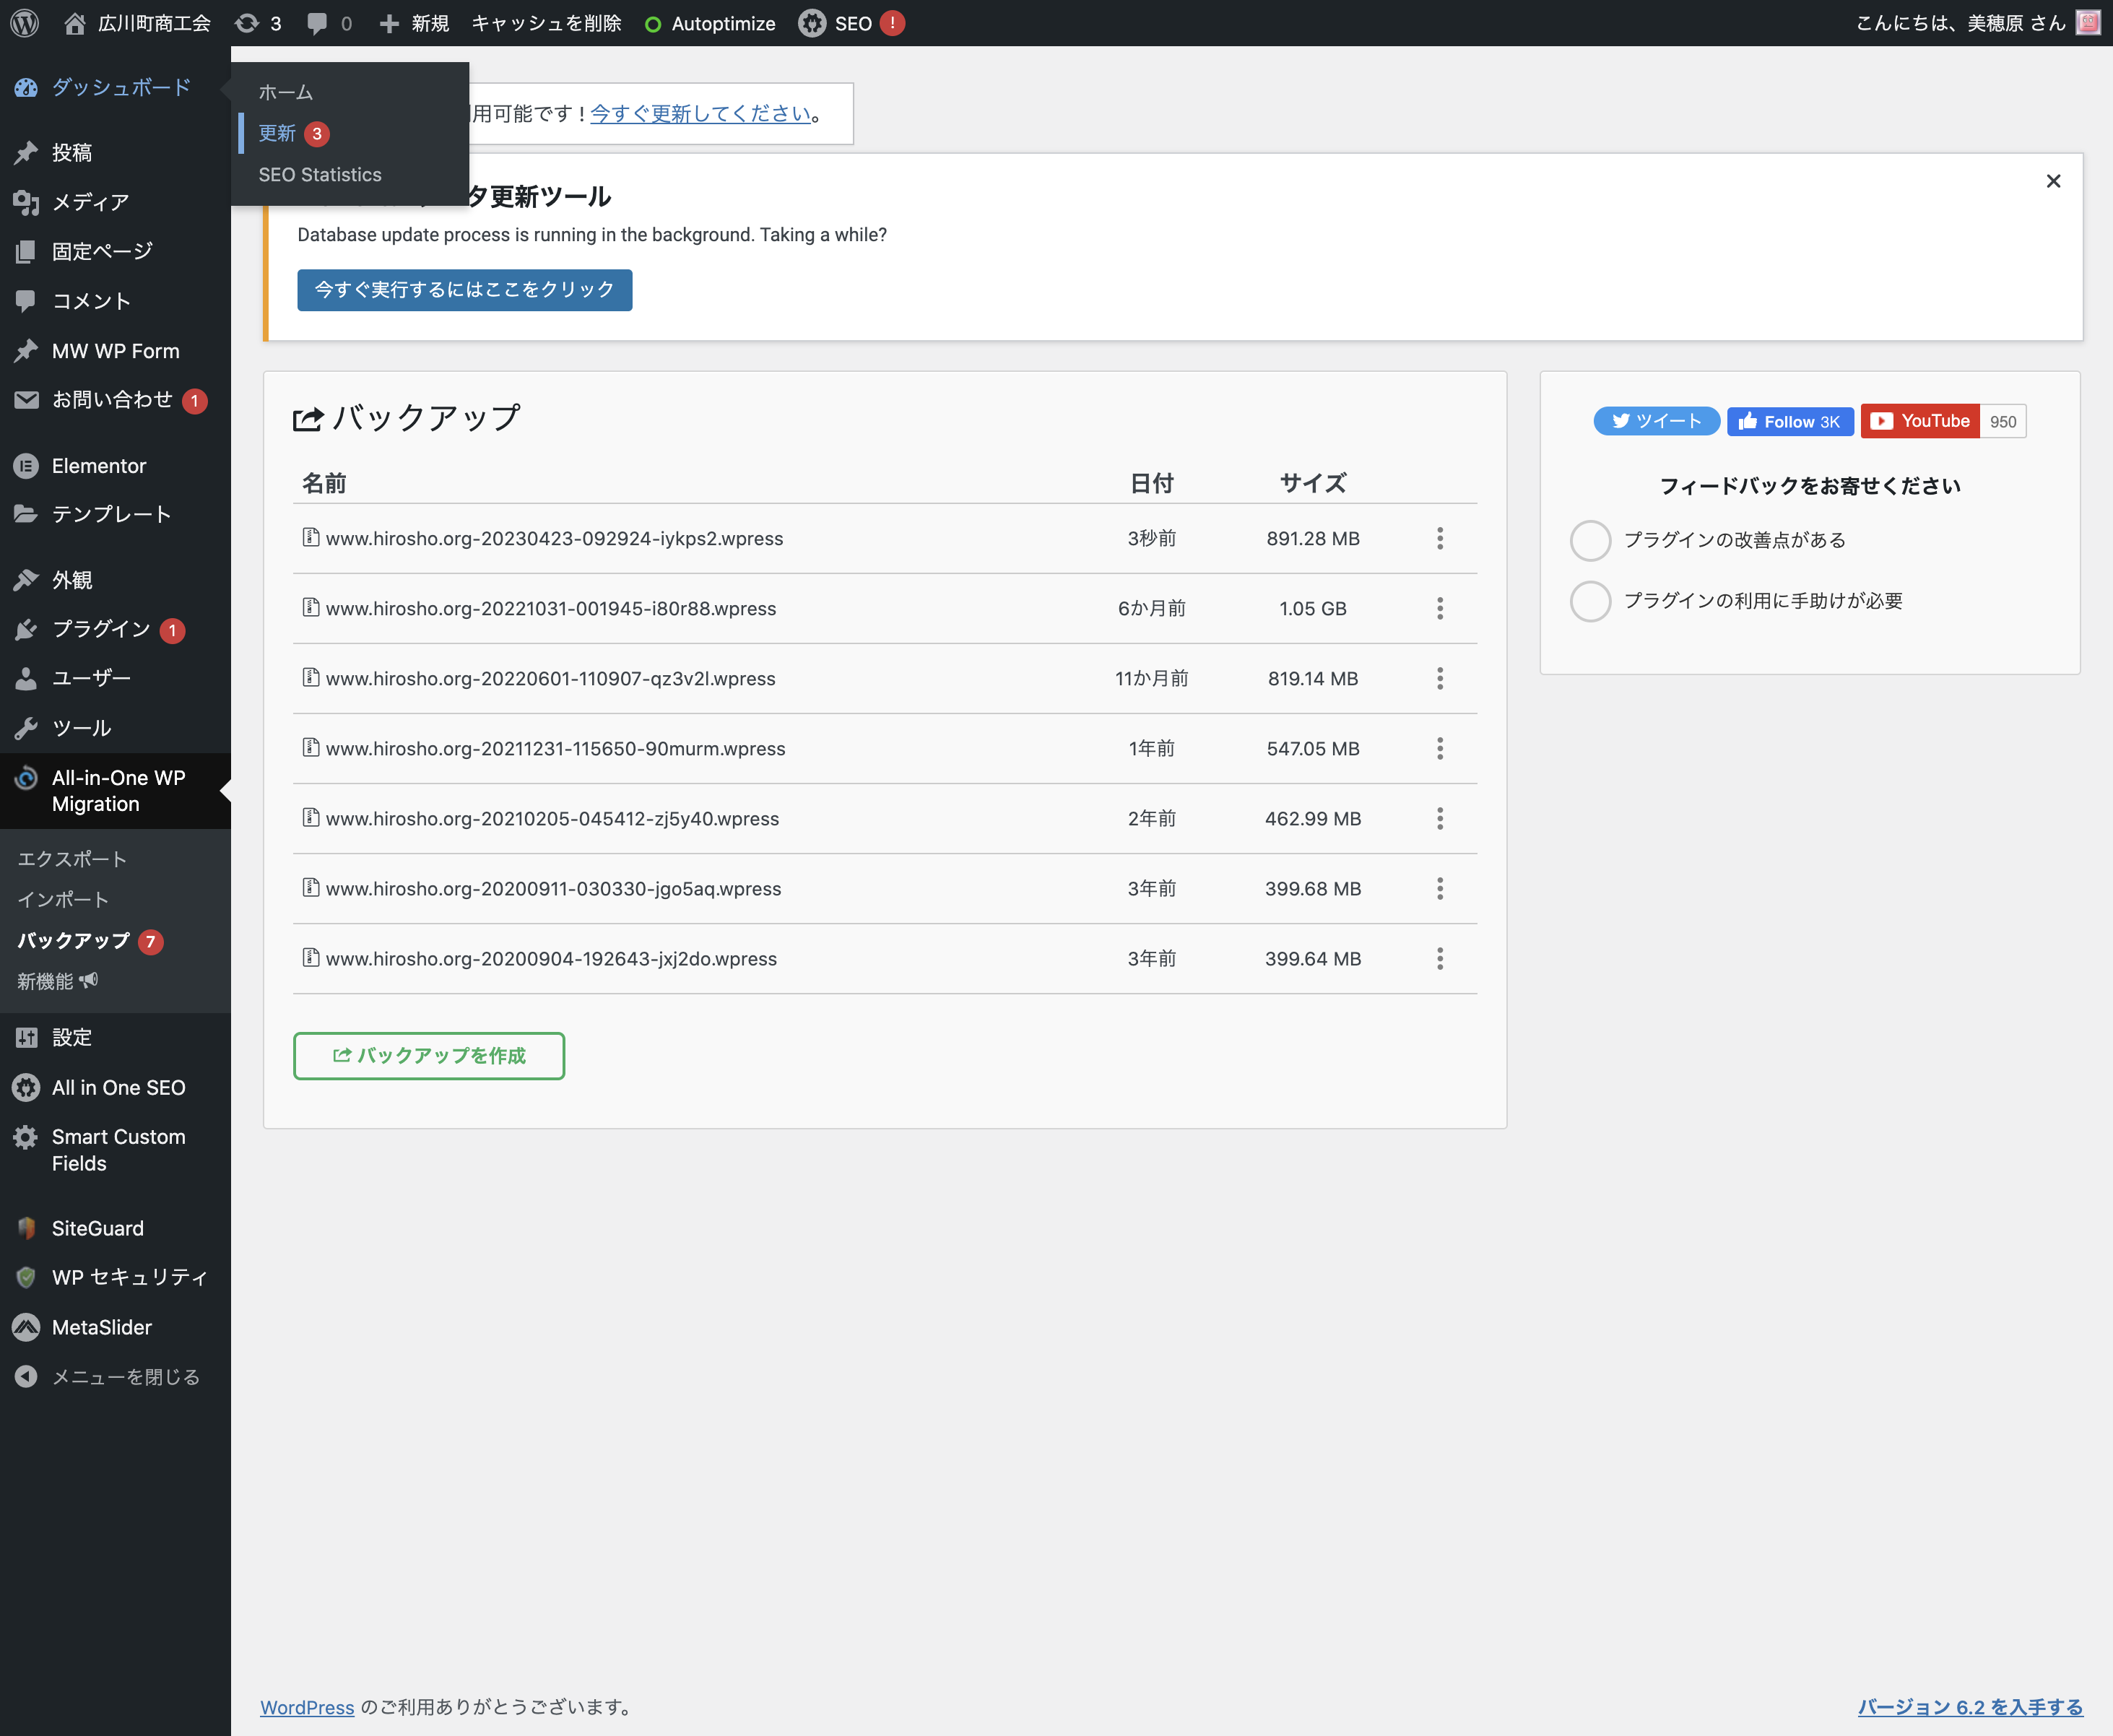The width and height of the screenshot is (2113, 1736).
Task: Open the comments bubble icon in admin bar
Action: [x=317, y=24]
